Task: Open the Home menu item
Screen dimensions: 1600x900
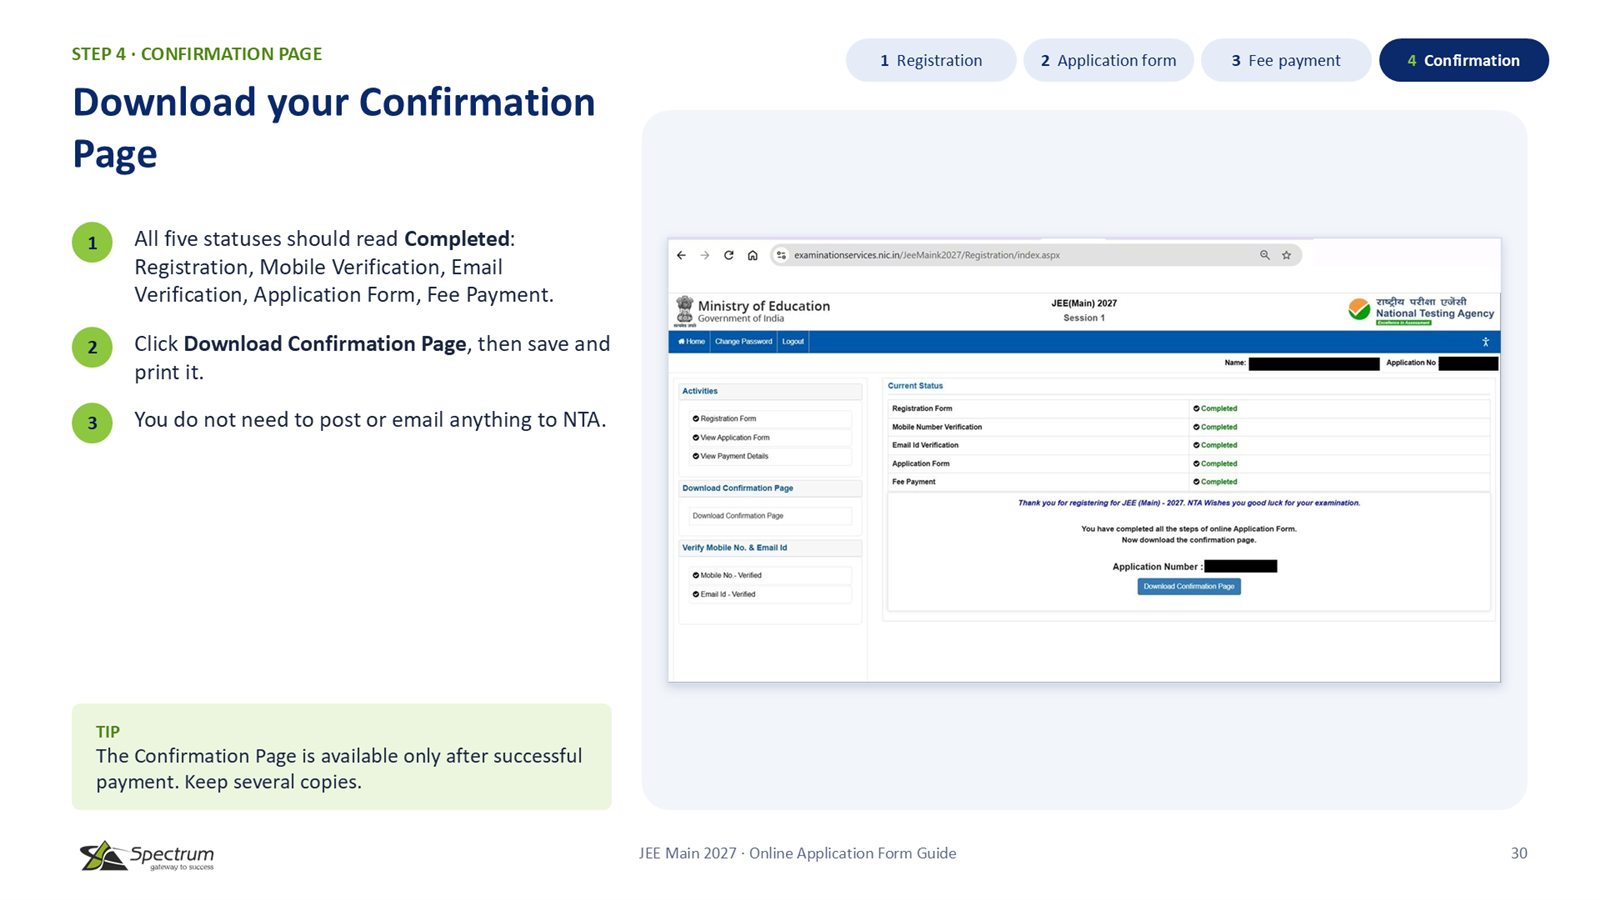Action: 691,342
